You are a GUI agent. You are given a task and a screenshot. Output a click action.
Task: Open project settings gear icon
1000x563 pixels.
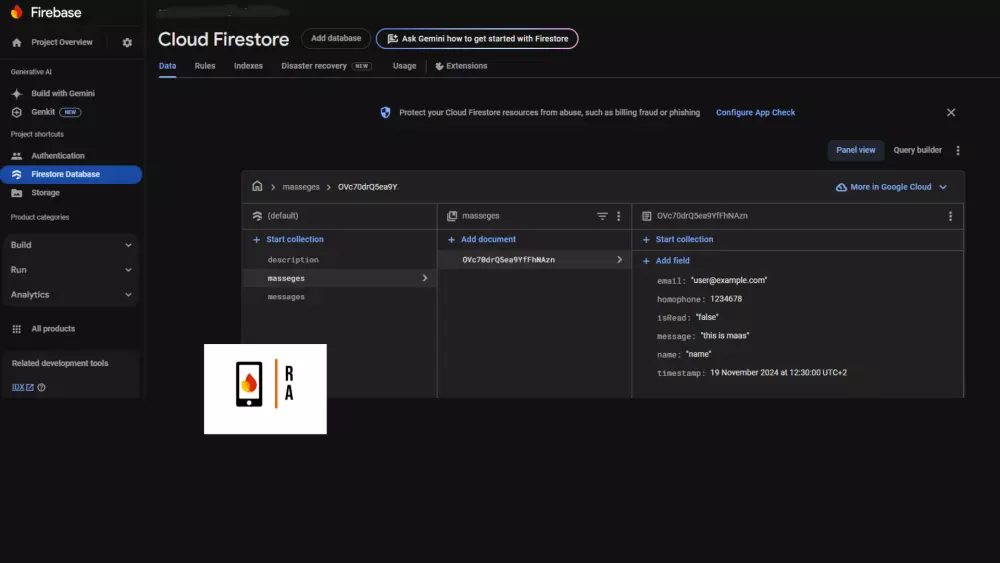(127, 42)
